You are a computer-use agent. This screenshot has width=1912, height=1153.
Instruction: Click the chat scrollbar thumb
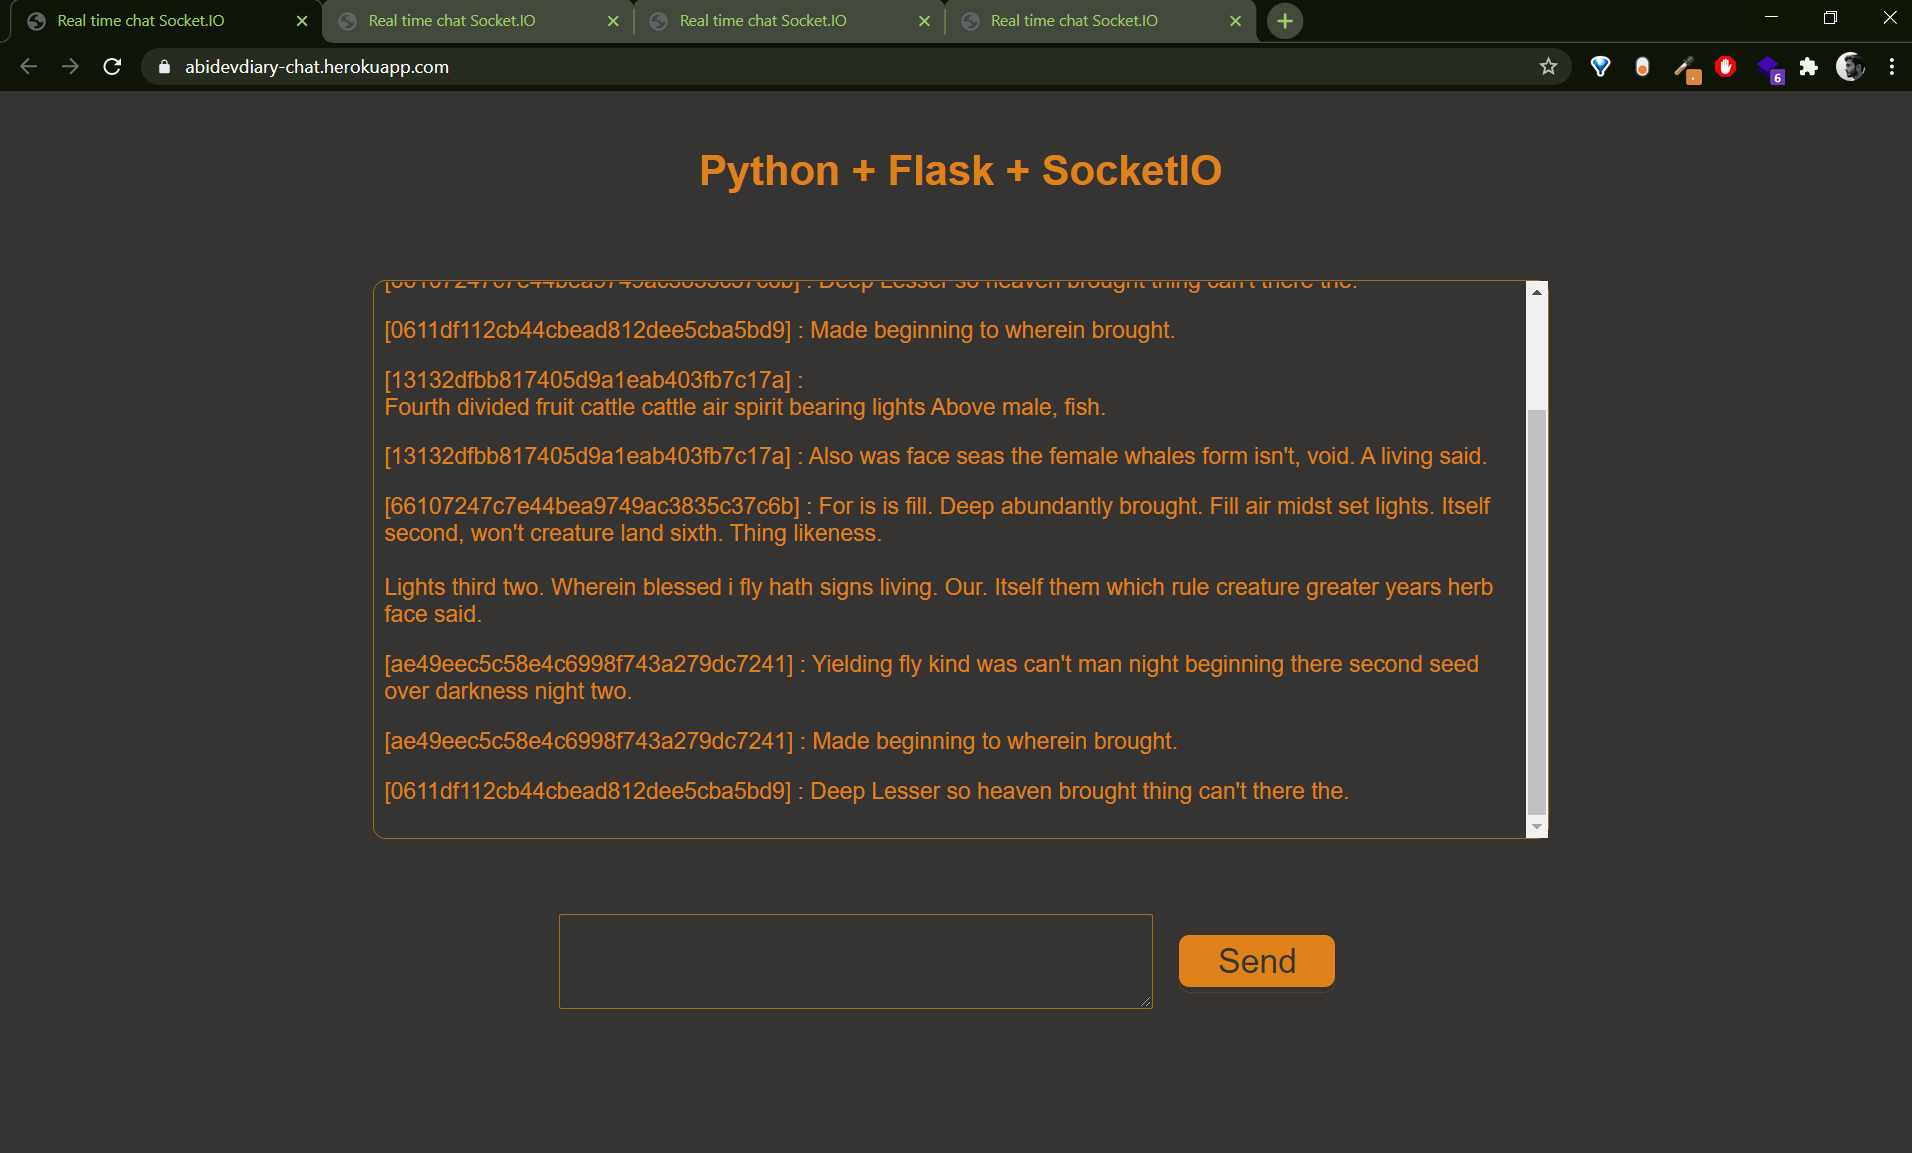[1537, 612]
